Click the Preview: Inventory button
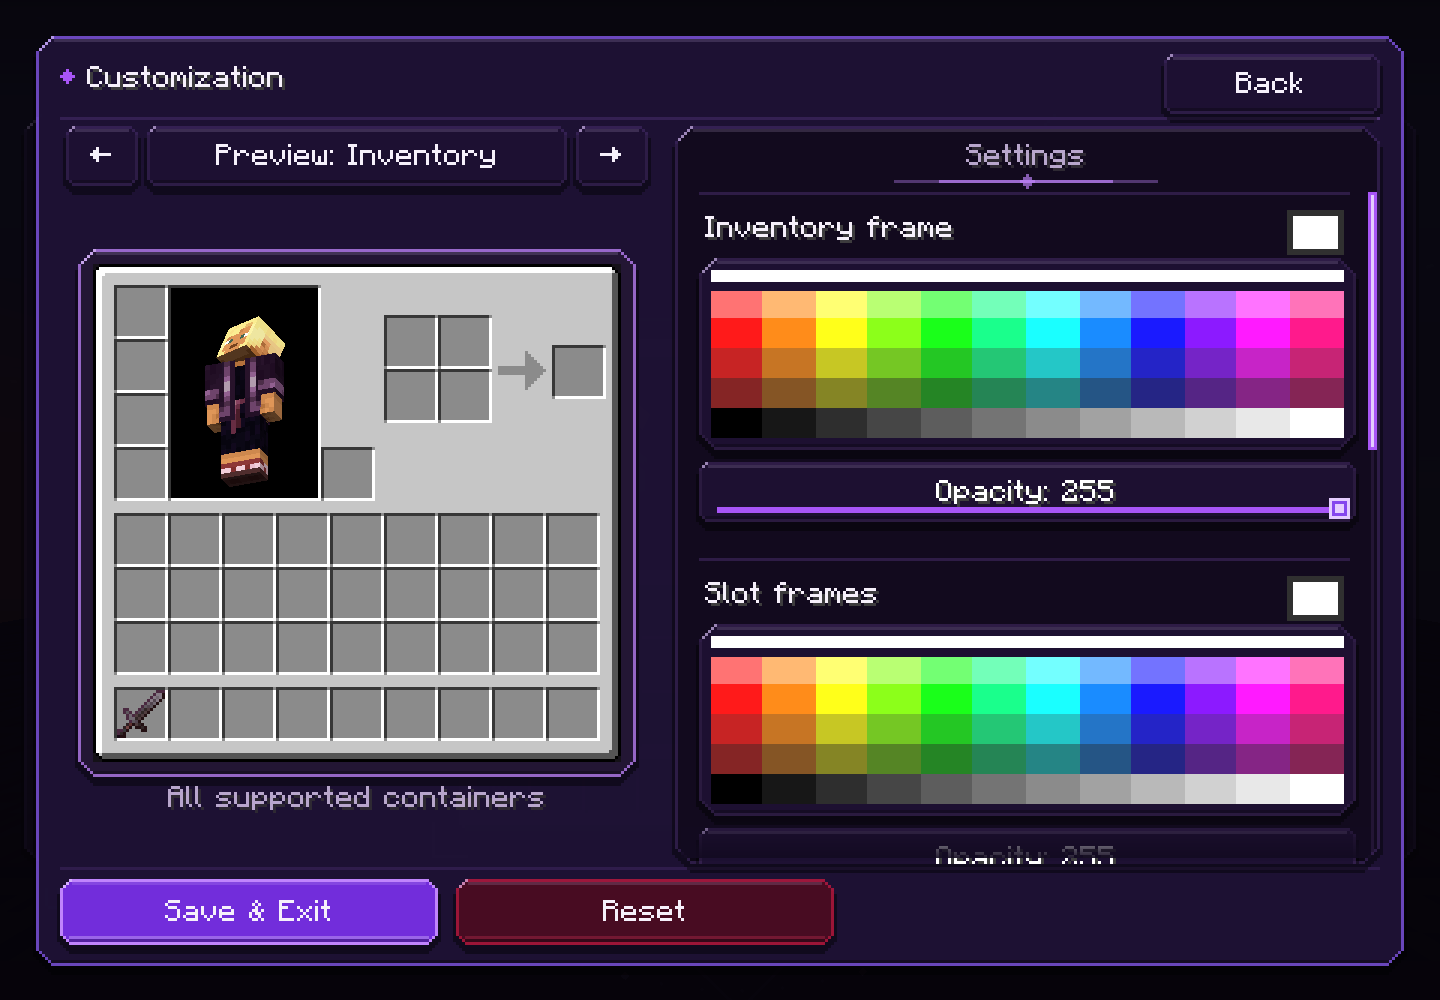The image size is (1440, 1000). coord(357,155)
